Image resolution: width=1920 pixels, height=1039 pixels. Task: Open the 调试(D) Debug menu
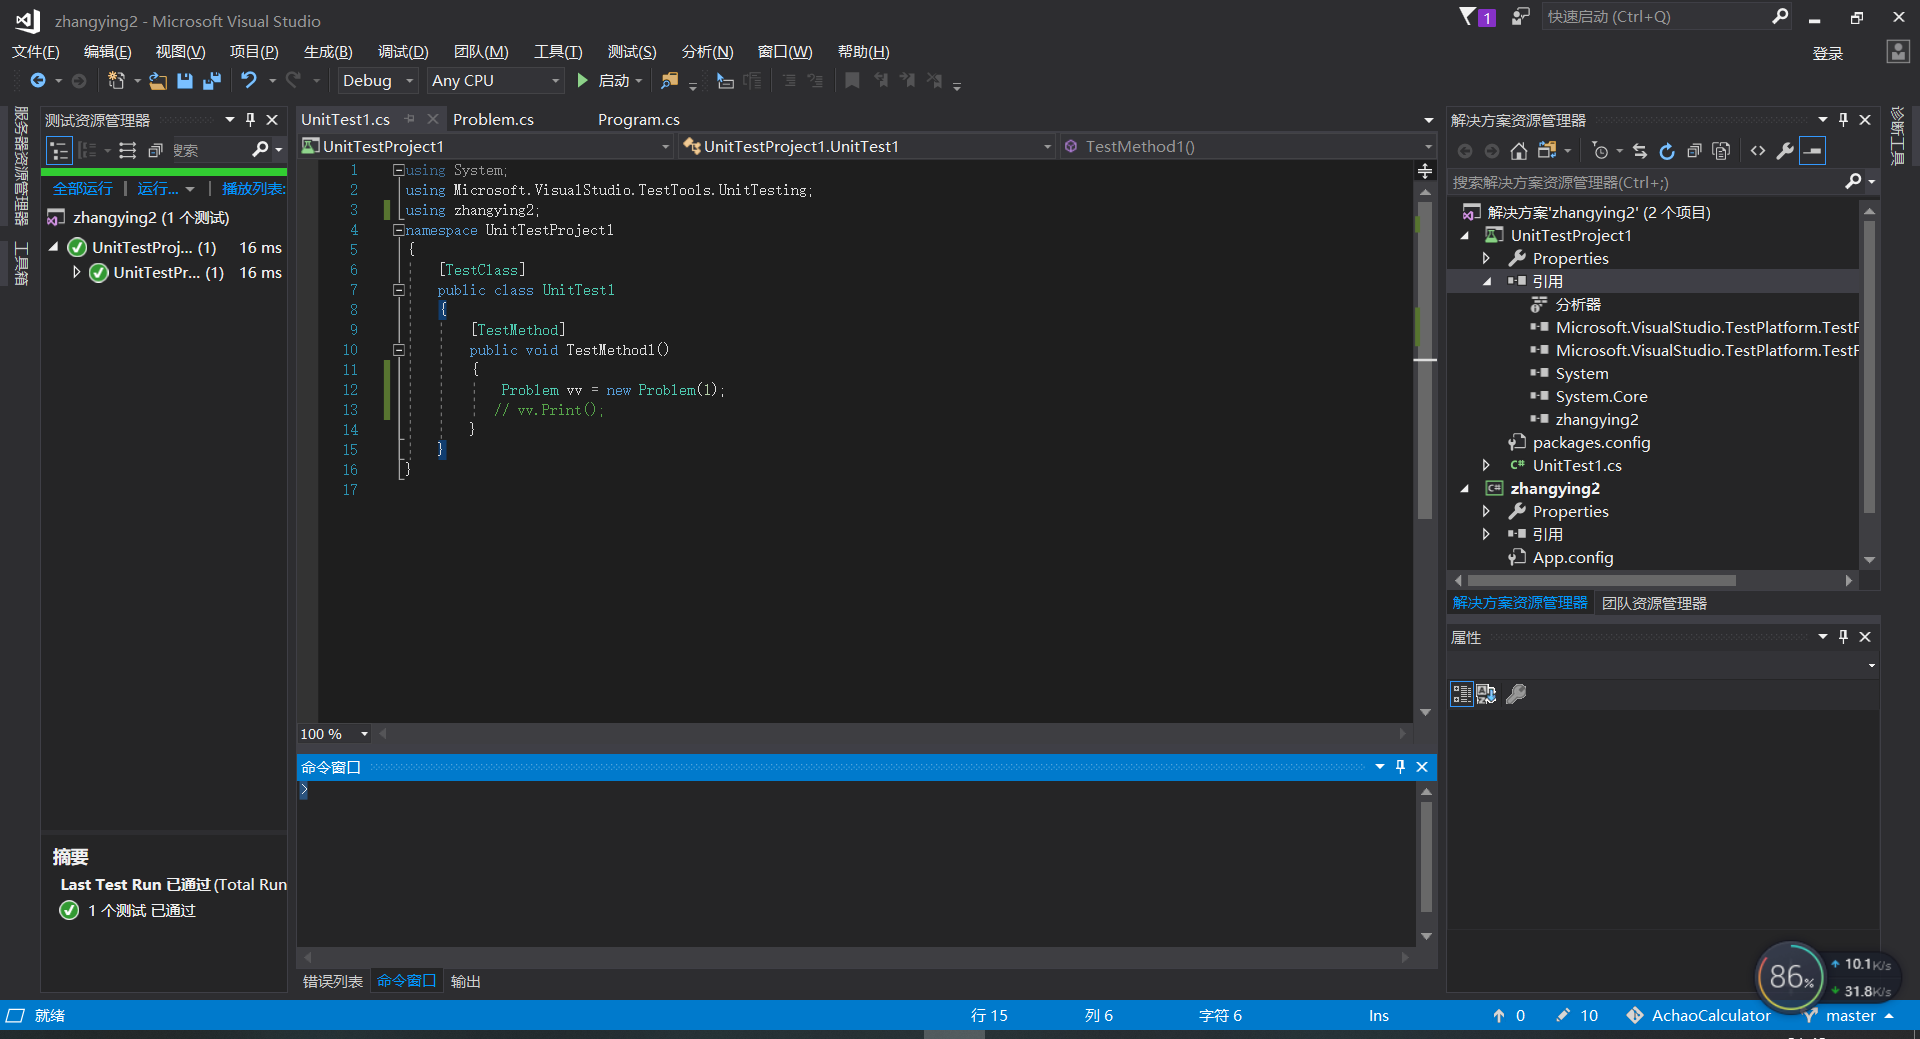tap(403, 52)
